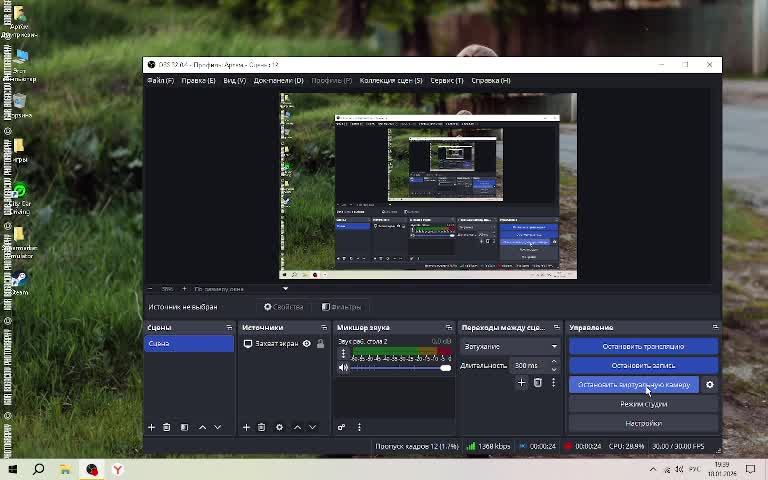The height and width of the screenshot is (480, 768).
Task: Toggle Режим студии
Action: pos(643,404)
